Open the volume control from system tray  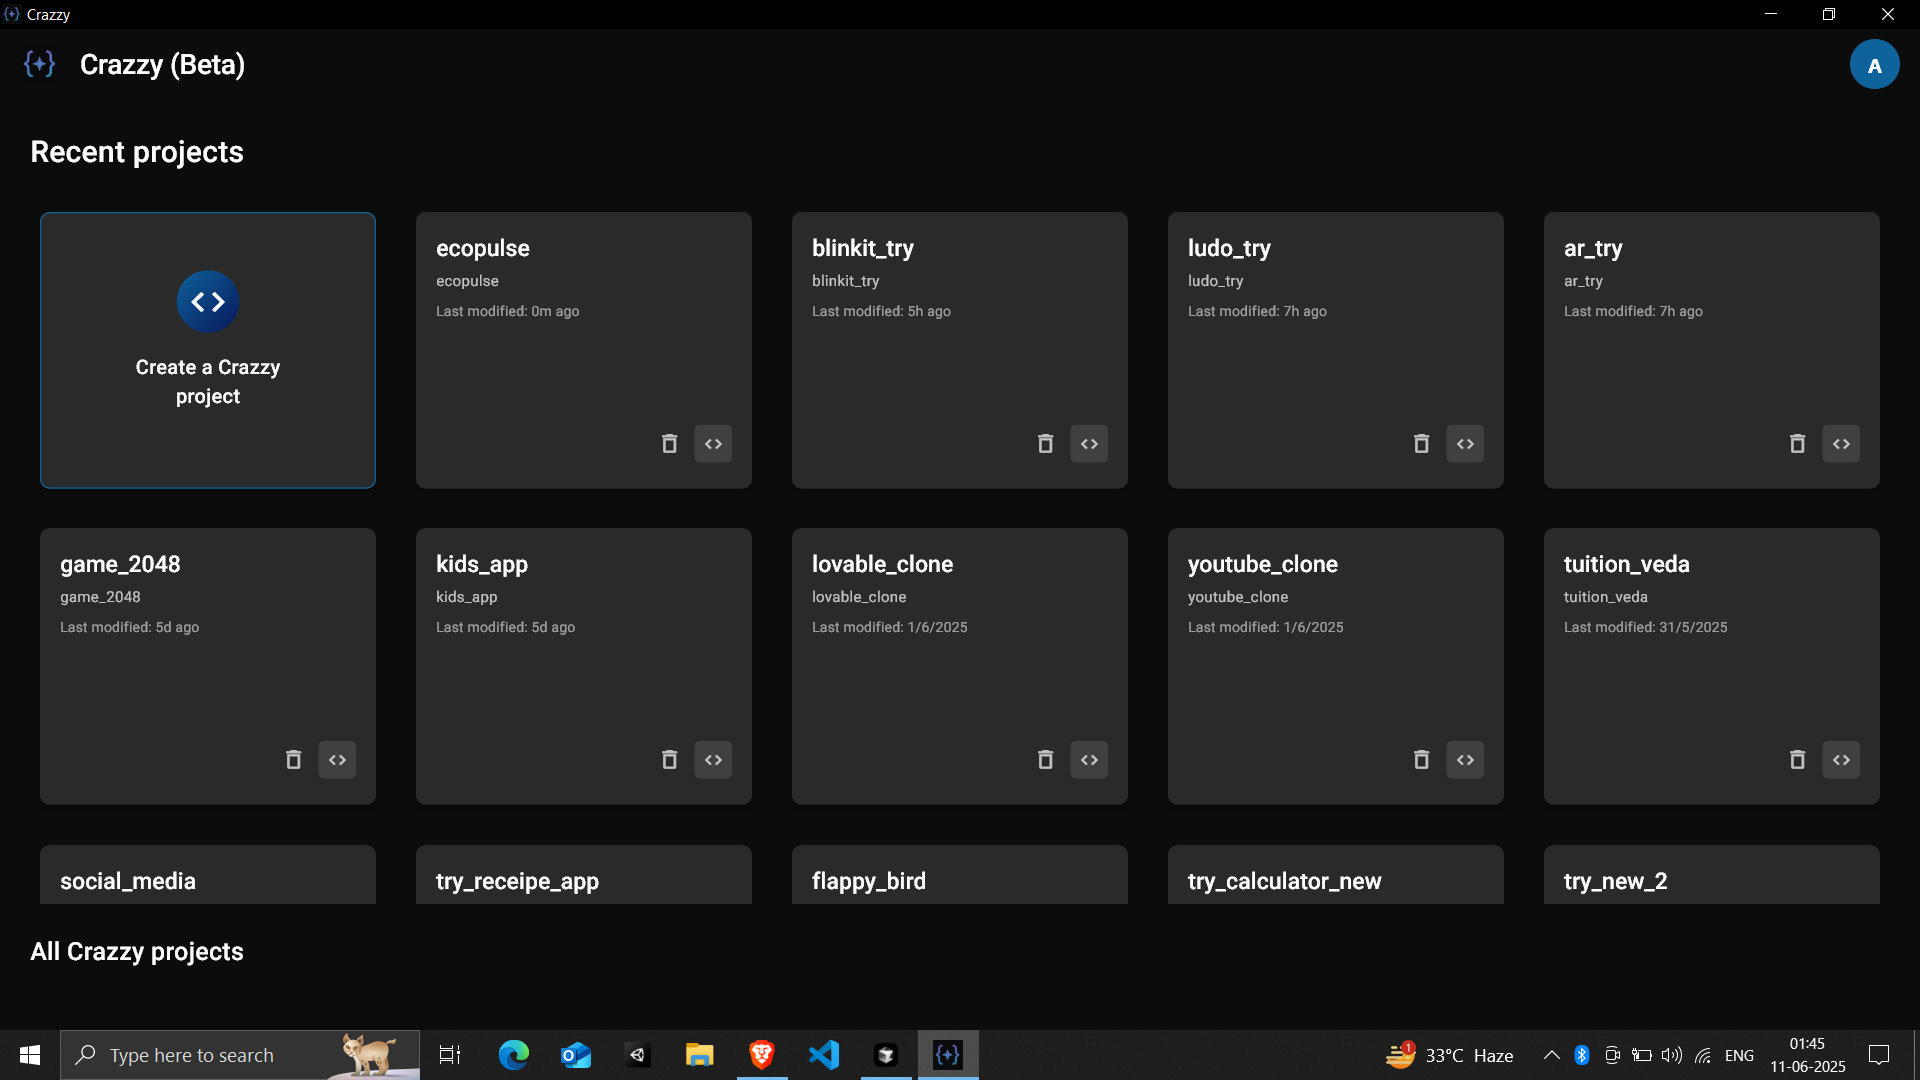(1673, 1054)
